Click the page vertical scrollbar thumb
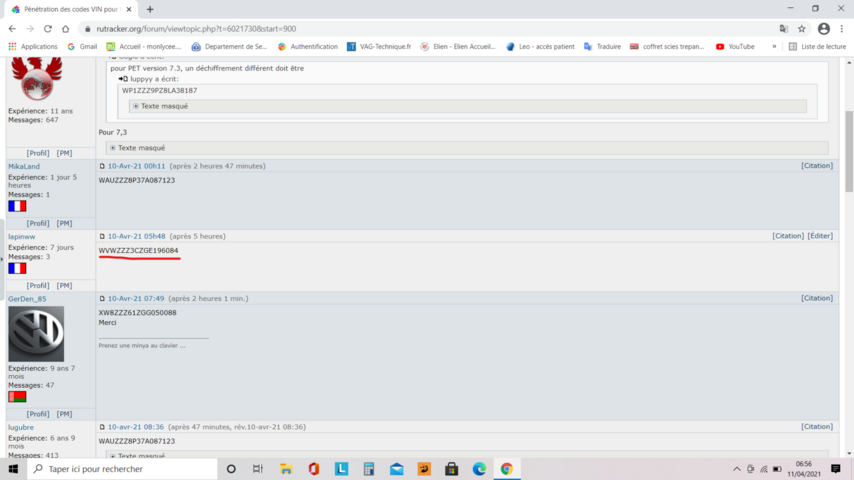 [849, 151]
